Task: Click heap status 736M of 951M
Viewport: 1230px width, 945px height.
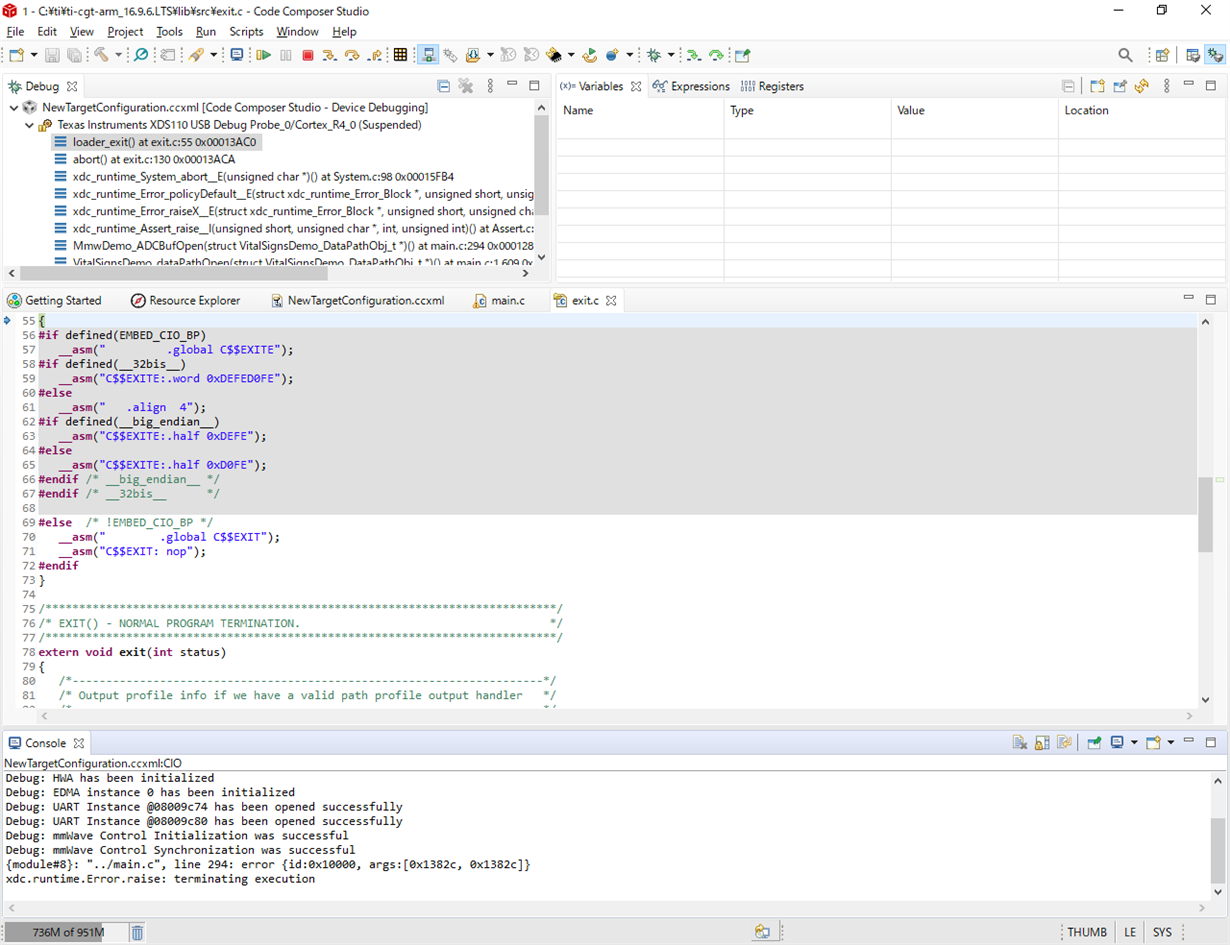Action: coord(67,932)
